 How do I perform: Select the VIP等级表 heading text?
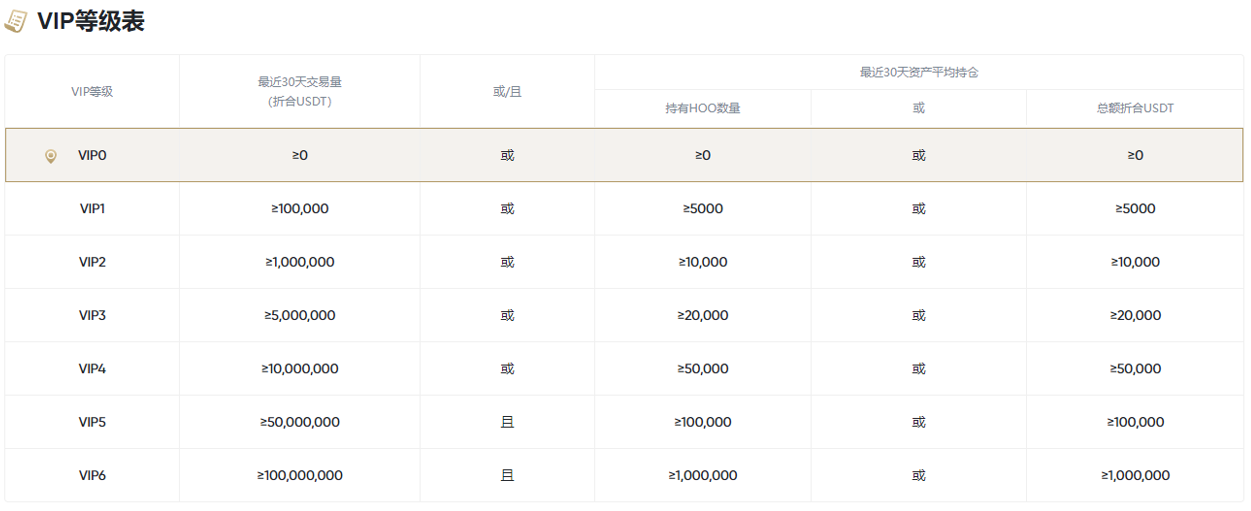91,21
